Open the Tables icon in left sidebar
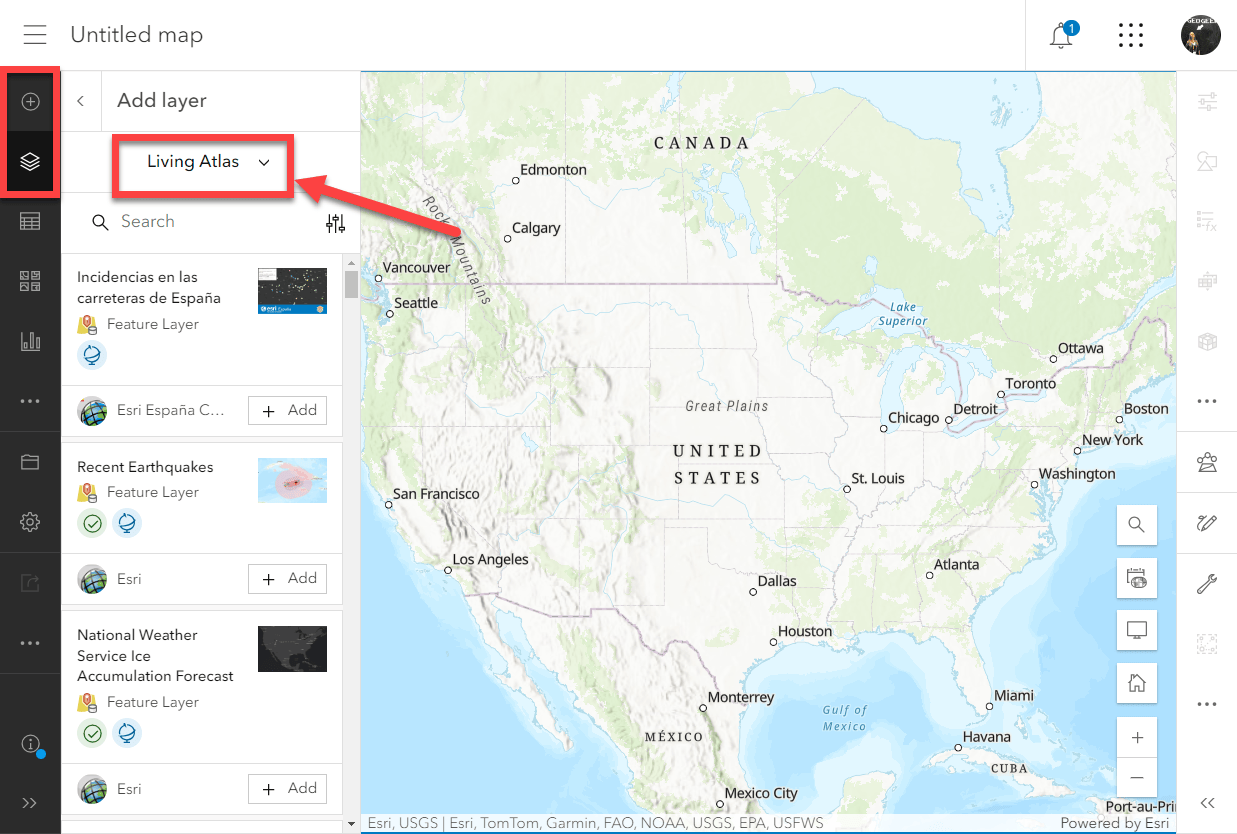 pos(30,222)
